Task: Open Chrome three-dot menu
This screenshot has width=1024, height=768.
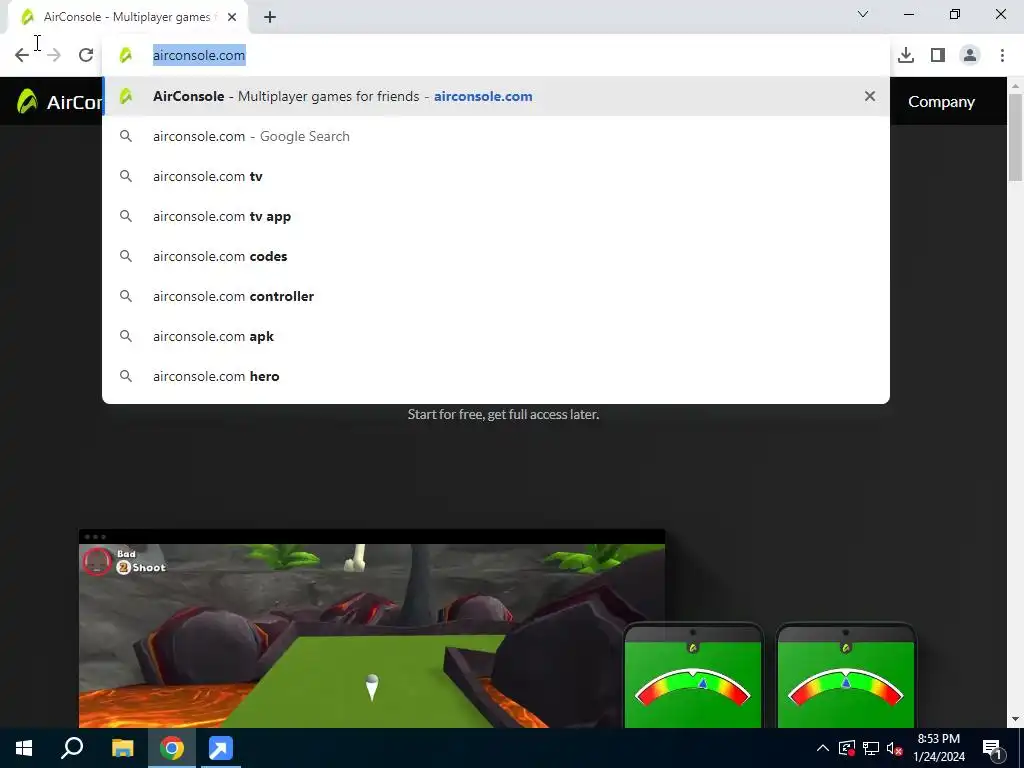Action: point(1002,56)
